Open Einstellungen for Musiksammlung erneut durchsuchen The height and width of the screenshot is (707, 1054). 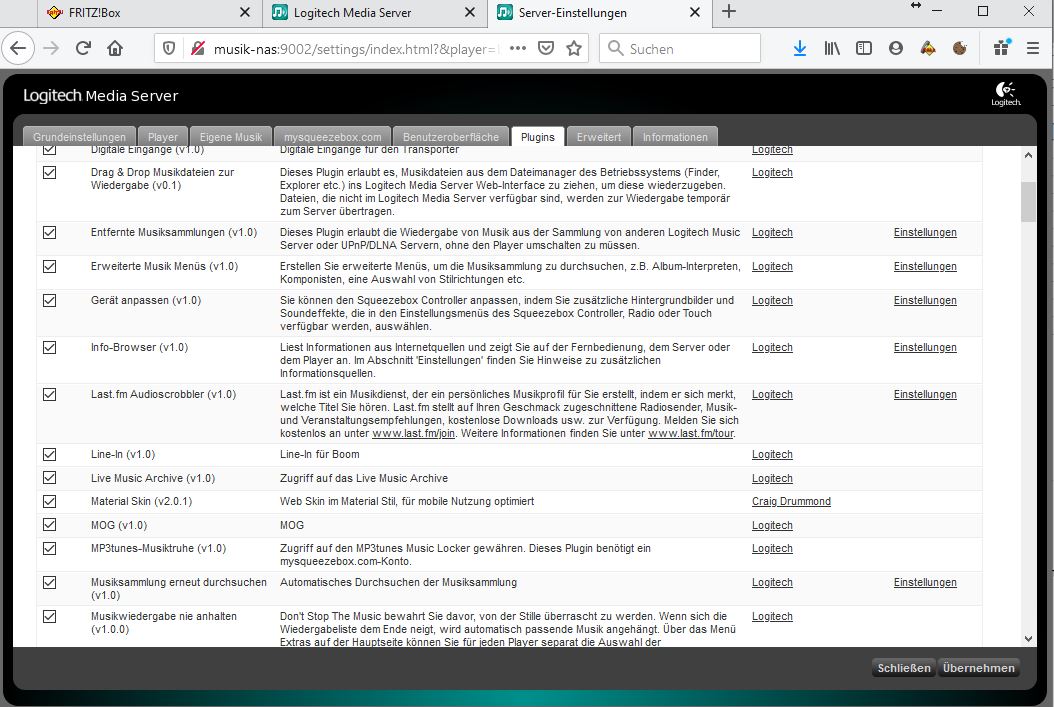click(925, 583)
